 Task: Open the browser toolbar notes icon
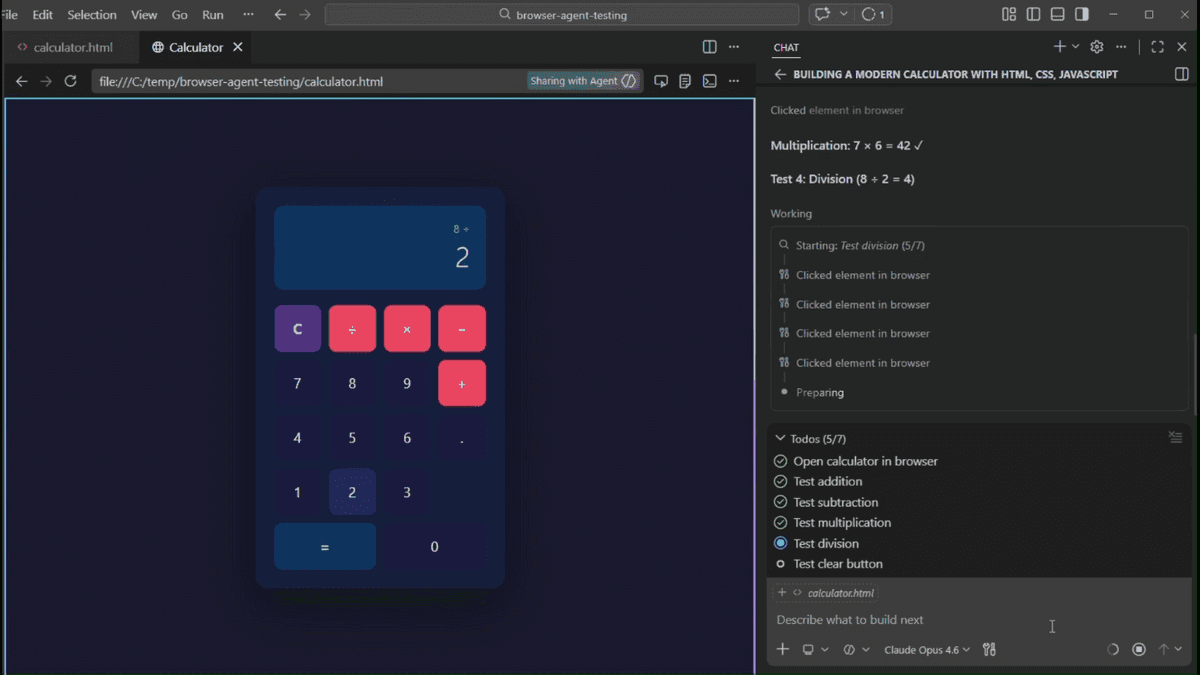click(685, 81)
